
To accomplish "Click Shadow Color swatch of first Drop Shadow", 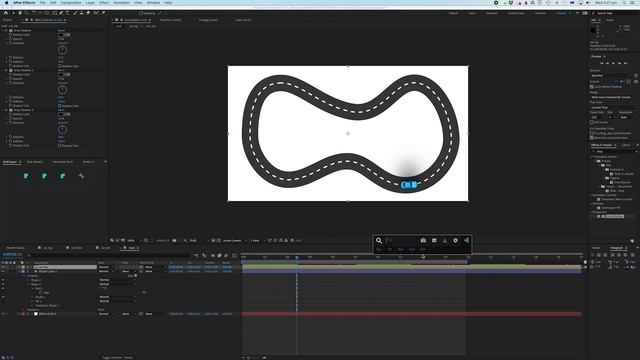I will (x=61, y=35).
